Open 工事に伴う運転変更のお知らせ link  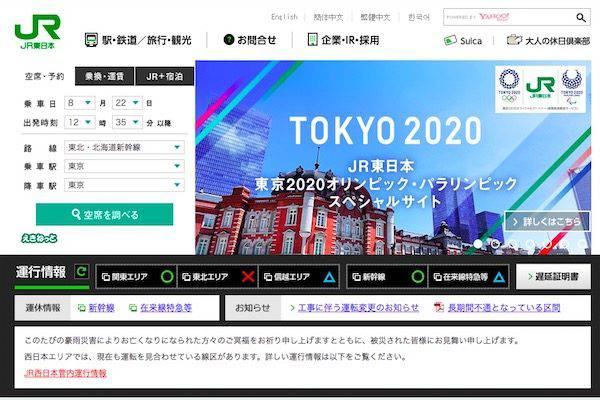click(x=358, y=308)
